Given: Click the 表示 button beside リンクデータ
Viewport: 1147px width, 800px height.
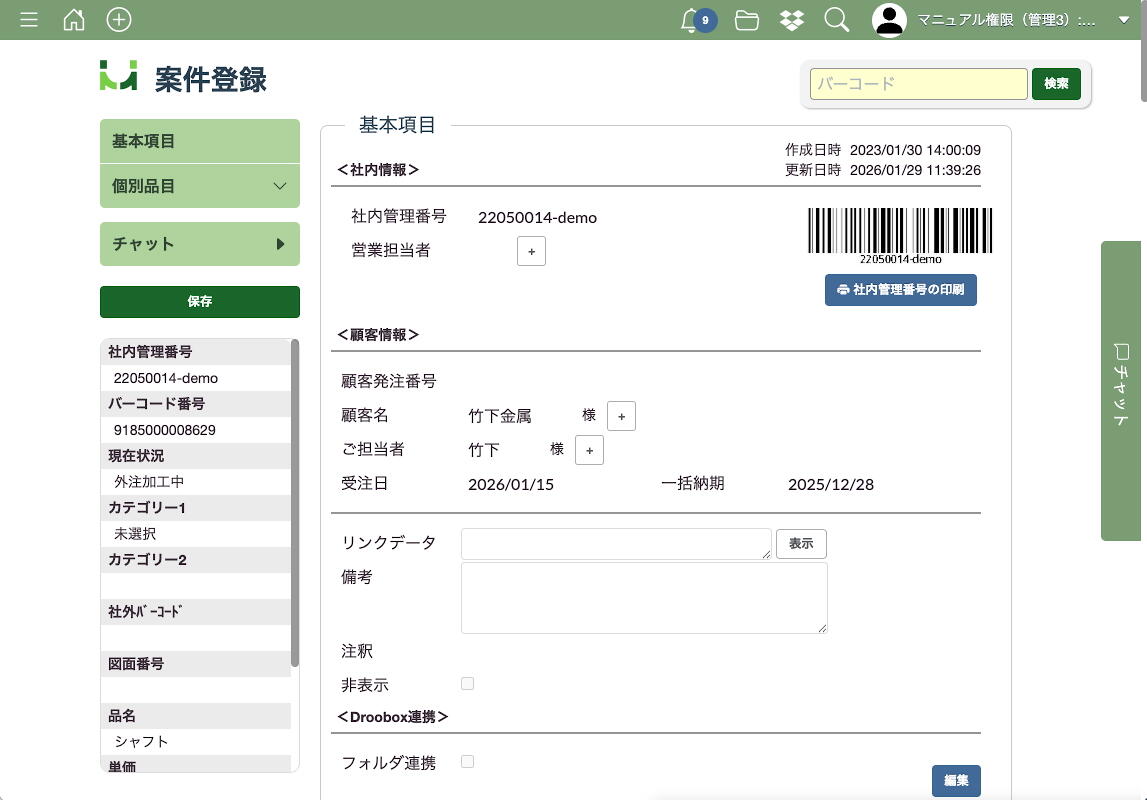Looking at the screenshot, I should point(801,544).
